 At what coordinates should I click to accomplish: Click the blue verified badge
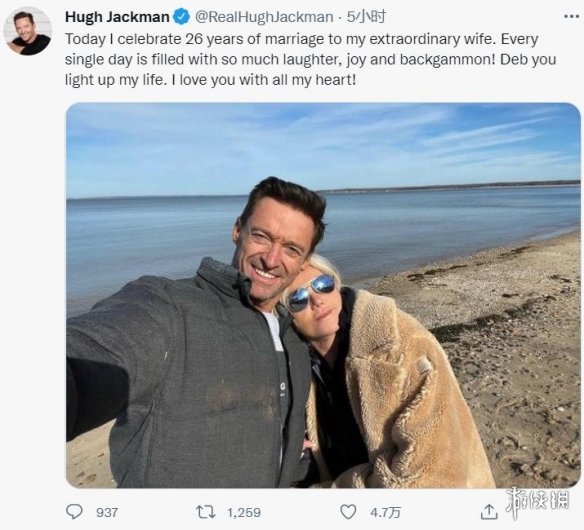[181, 17]
